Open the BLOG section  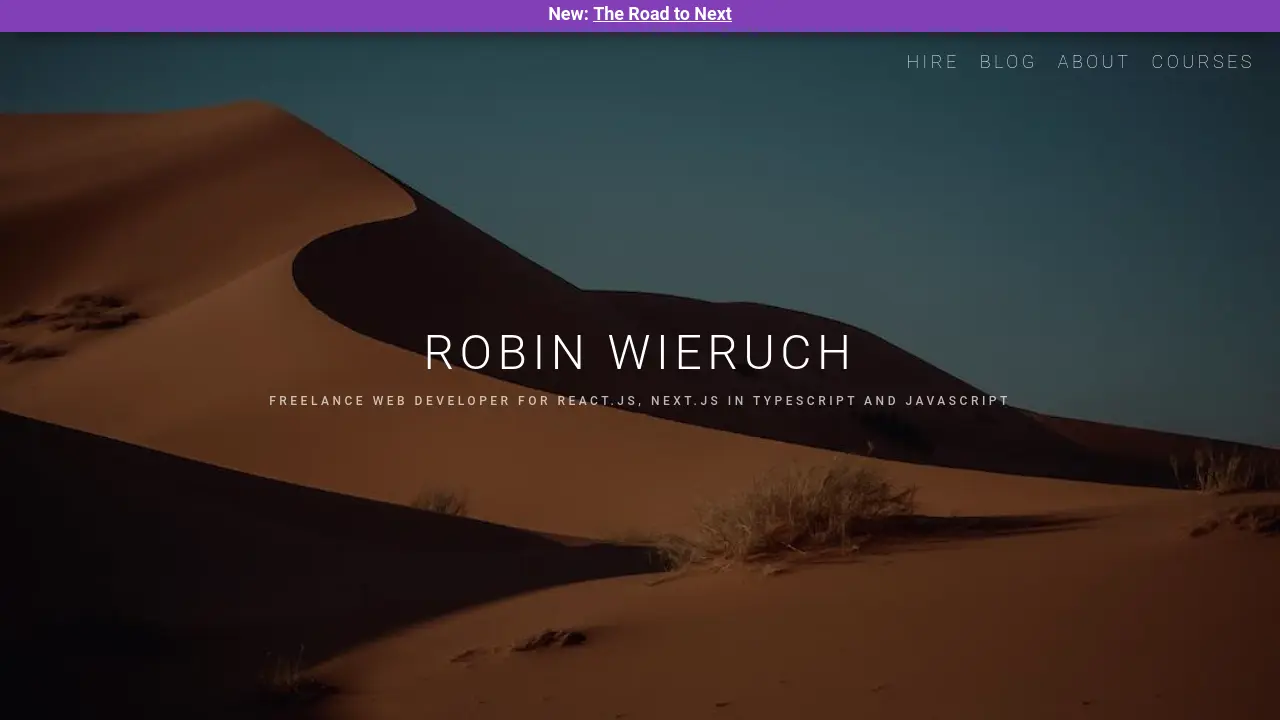1008,62
